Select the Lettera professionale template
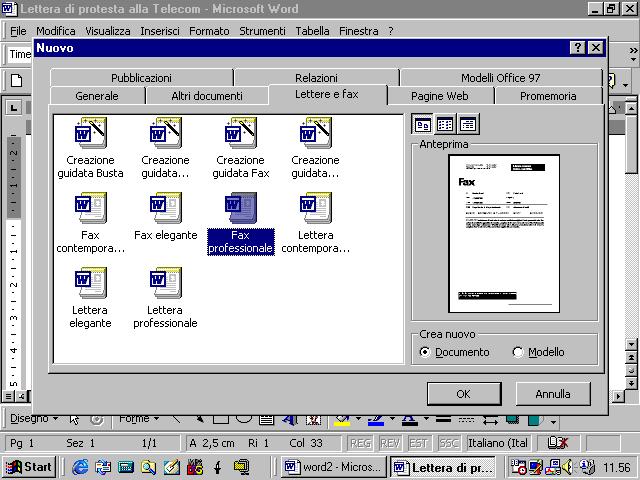The image size is (640, 480). click(x=165, y=297)
